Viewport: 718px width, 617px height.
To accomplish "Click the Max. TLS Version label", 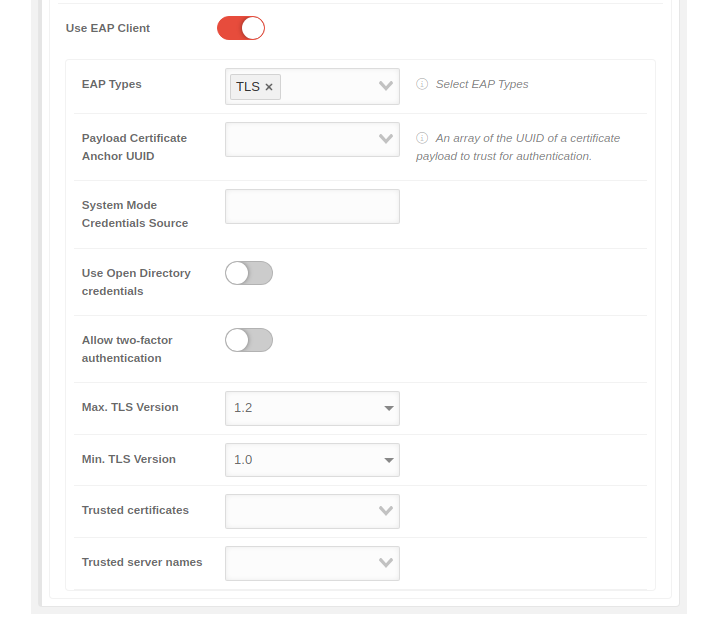I will point(130,407).
